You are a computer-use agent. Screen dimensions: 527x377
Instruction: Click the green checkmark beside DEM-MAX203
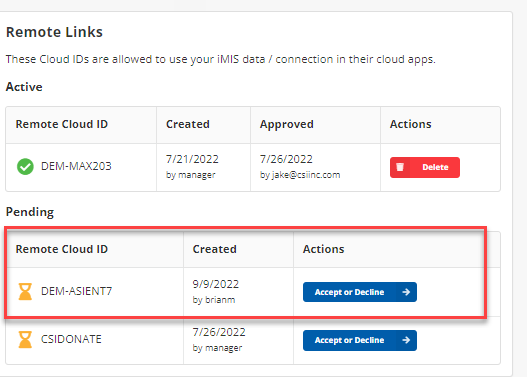coord(25,167)
